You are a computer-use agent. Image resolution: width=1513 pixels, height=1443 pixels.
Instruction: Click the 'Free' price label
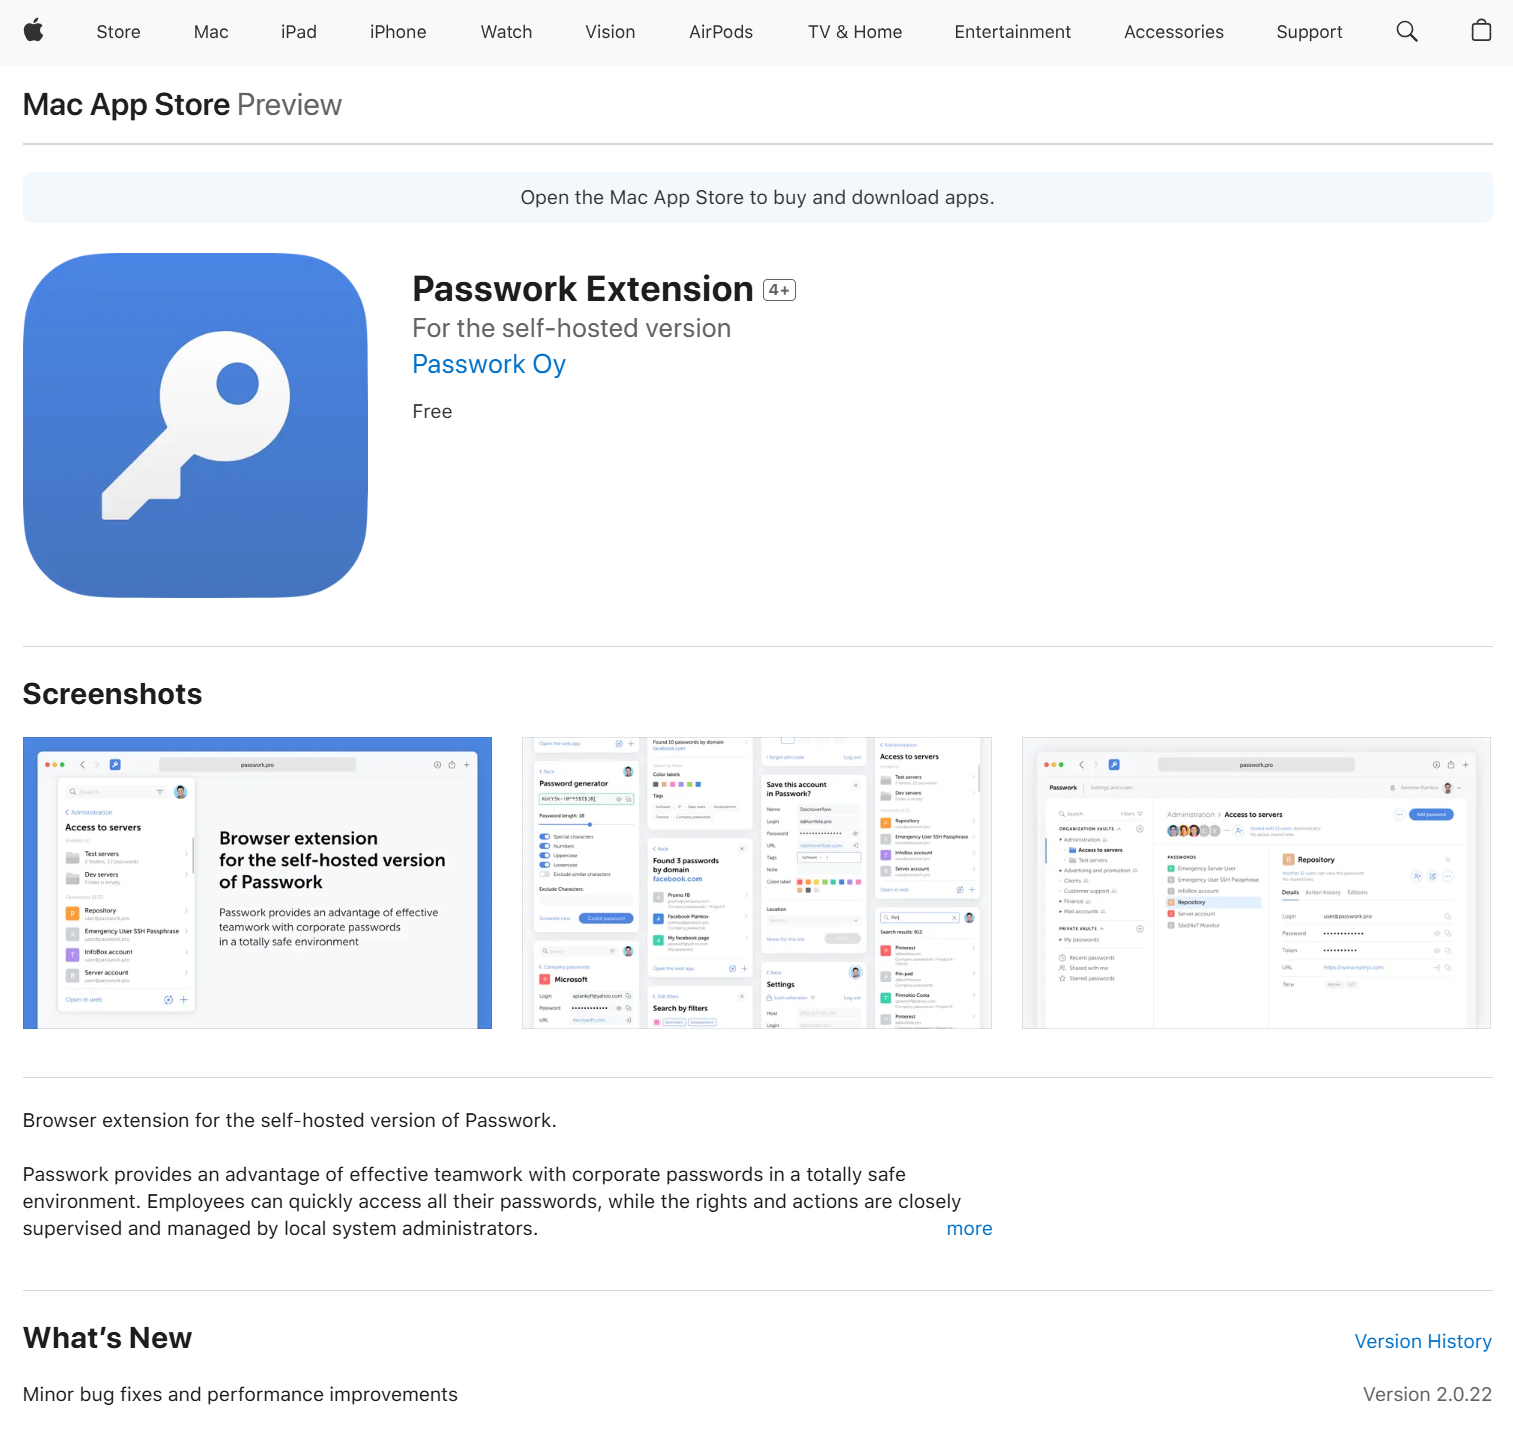point(432,412)
